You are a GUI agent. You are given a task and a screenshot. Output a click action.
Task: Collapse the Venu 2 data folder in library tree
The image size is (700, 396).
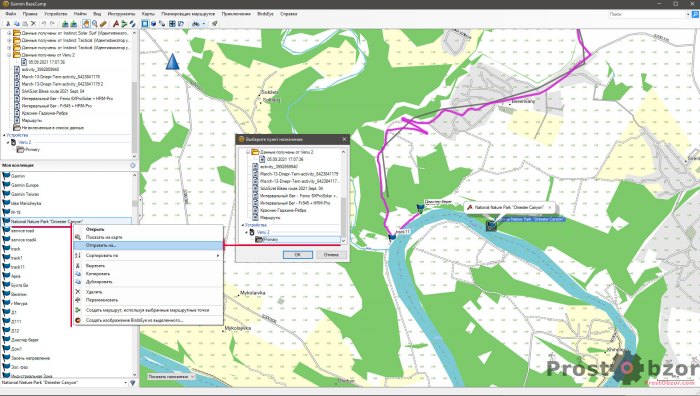coord(9,55)
